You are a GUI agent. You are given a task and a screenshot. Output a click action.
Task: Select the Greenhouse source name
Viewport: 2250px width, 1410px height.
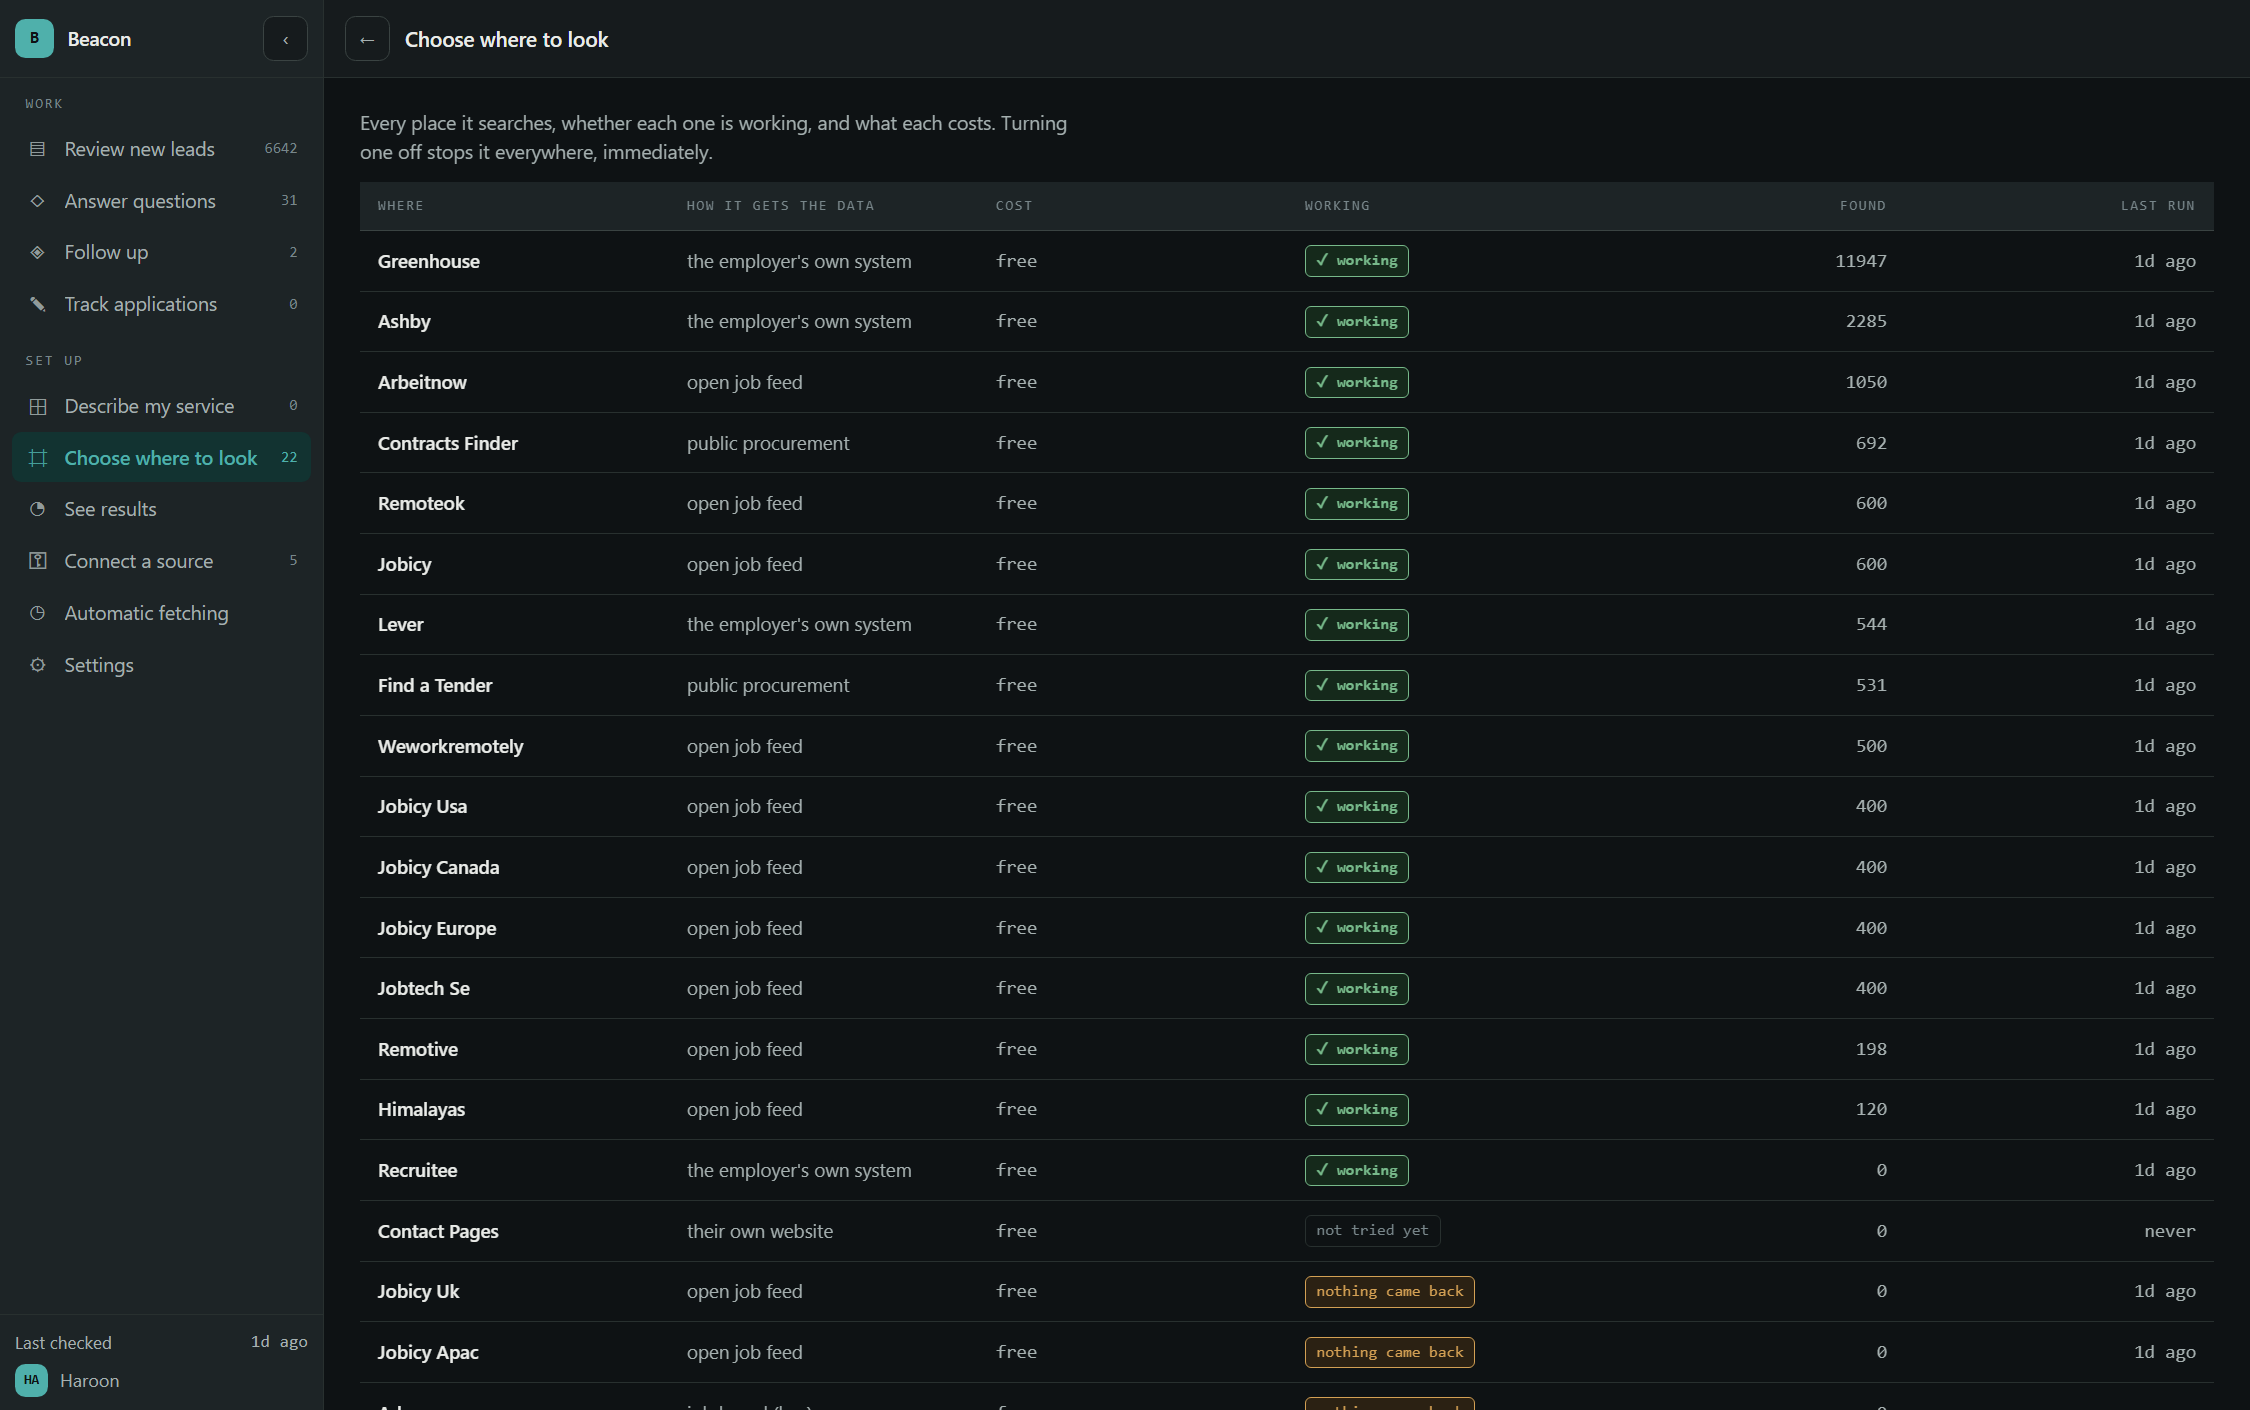point(429,261)
